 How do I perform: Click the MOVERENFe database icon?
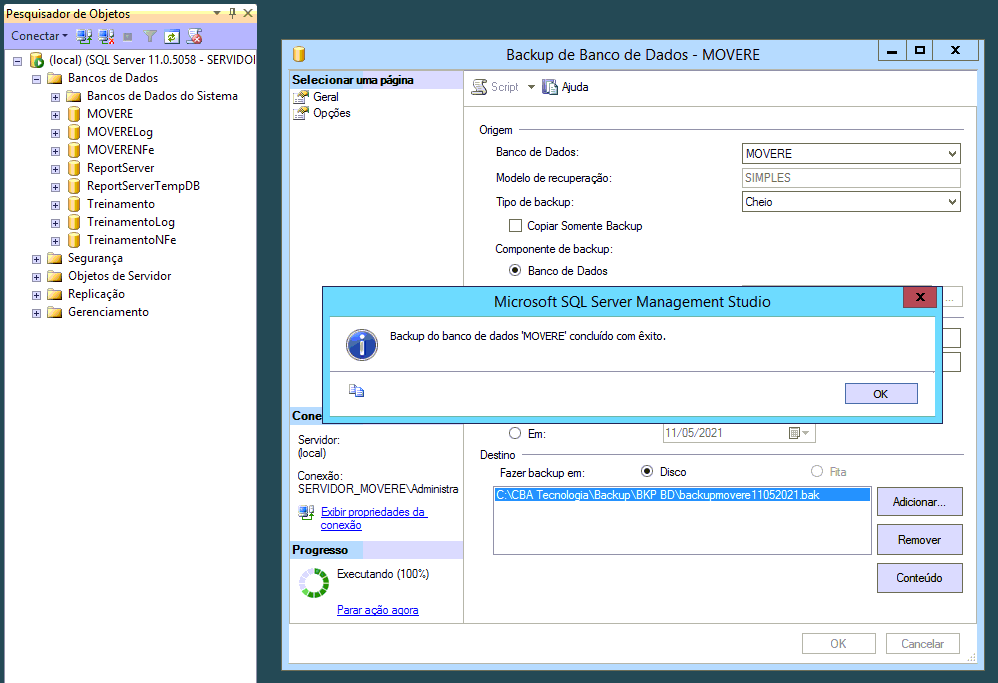(74, 150)
